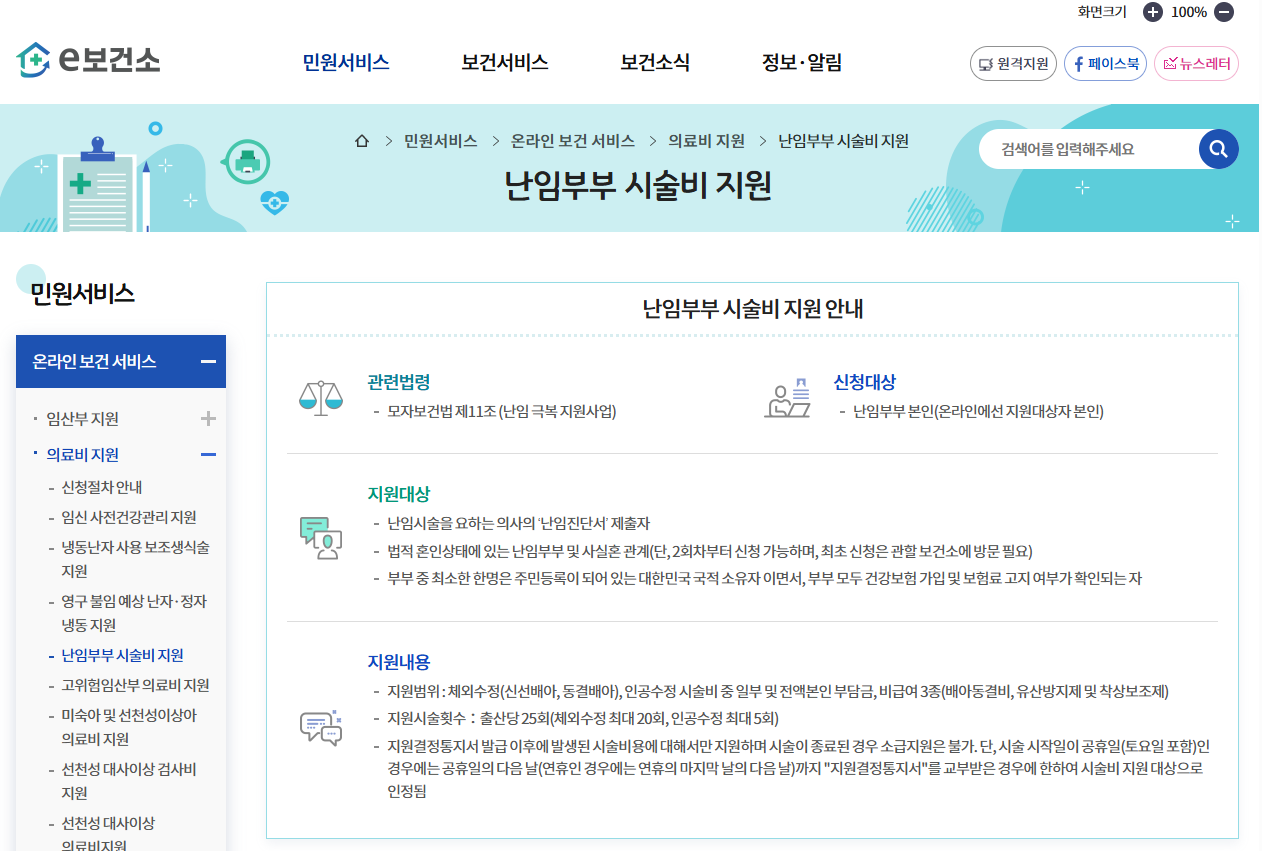This screenshot has height=851, width=1262.
Task: Open the 정보·알림 menu
Action: (801, 62)
